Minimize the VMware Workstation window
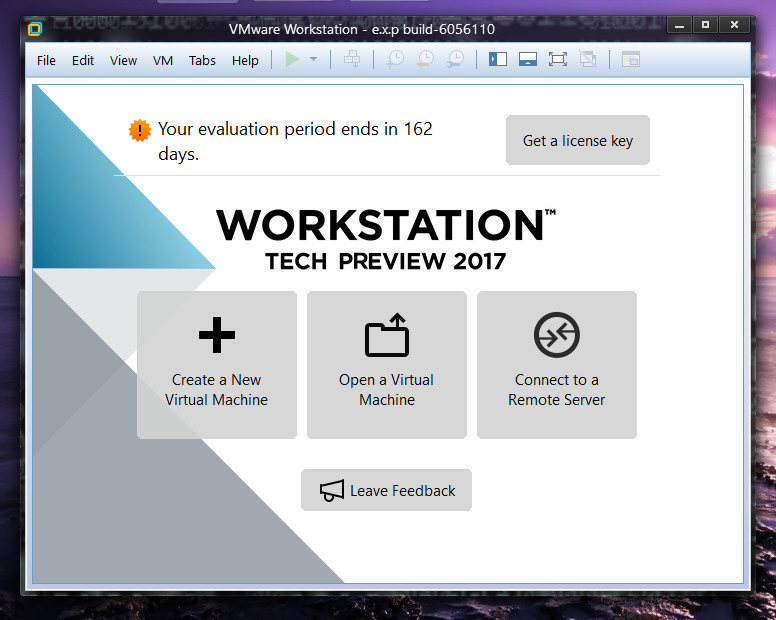The width and height of the screenshot is (776, 620). [x=679, y=25]
